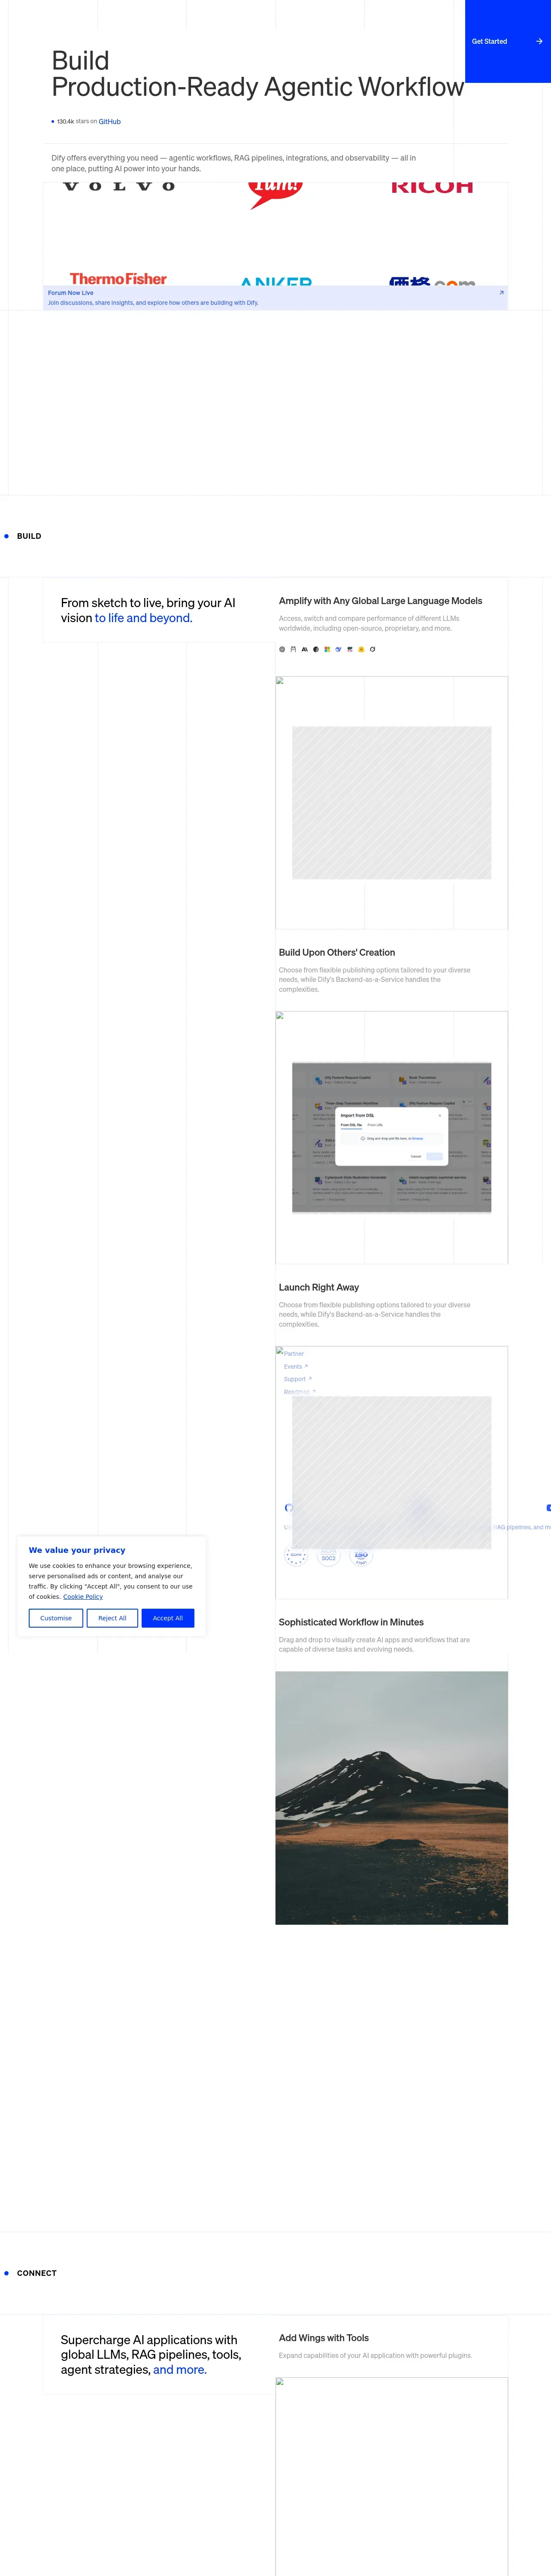Click the Anker logo
551x2576 pixels.
[x=276, y=282]
